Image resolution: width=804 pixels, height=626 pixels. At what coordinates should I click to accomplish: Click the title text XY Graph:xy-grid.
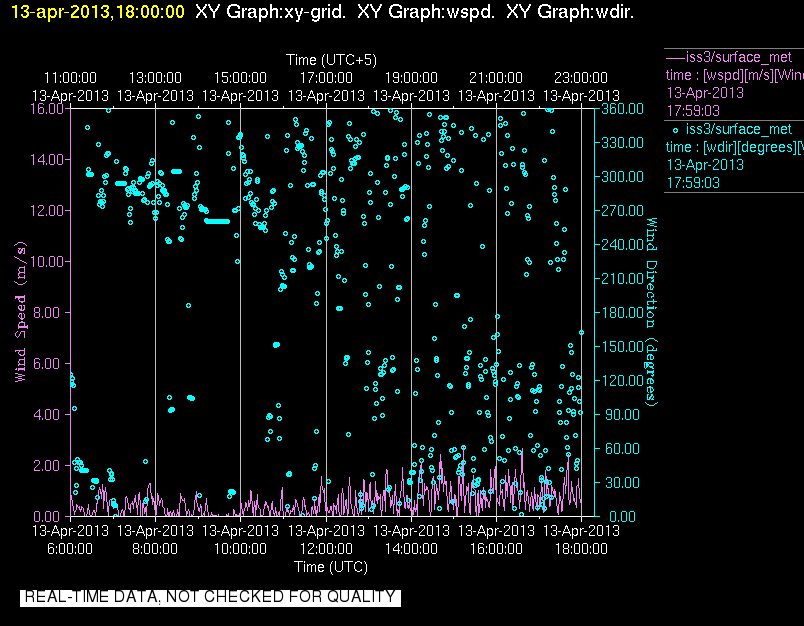pos(270,12)
